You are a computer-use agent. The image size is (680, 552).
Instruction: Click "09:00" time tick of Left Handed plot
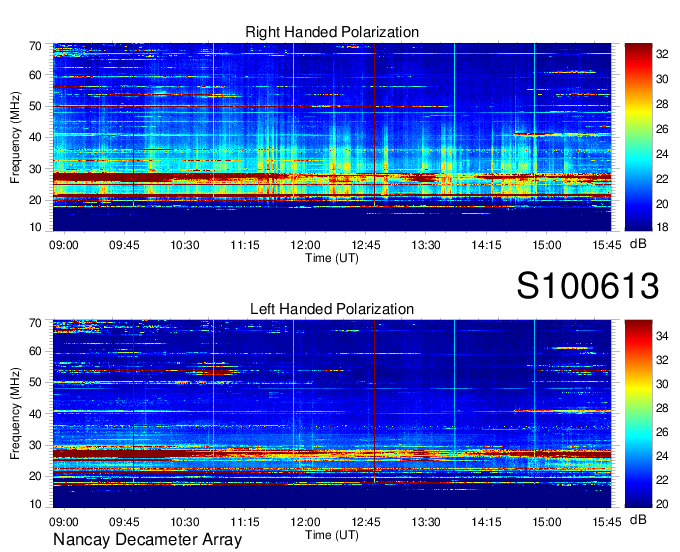(x=64, y=522)
